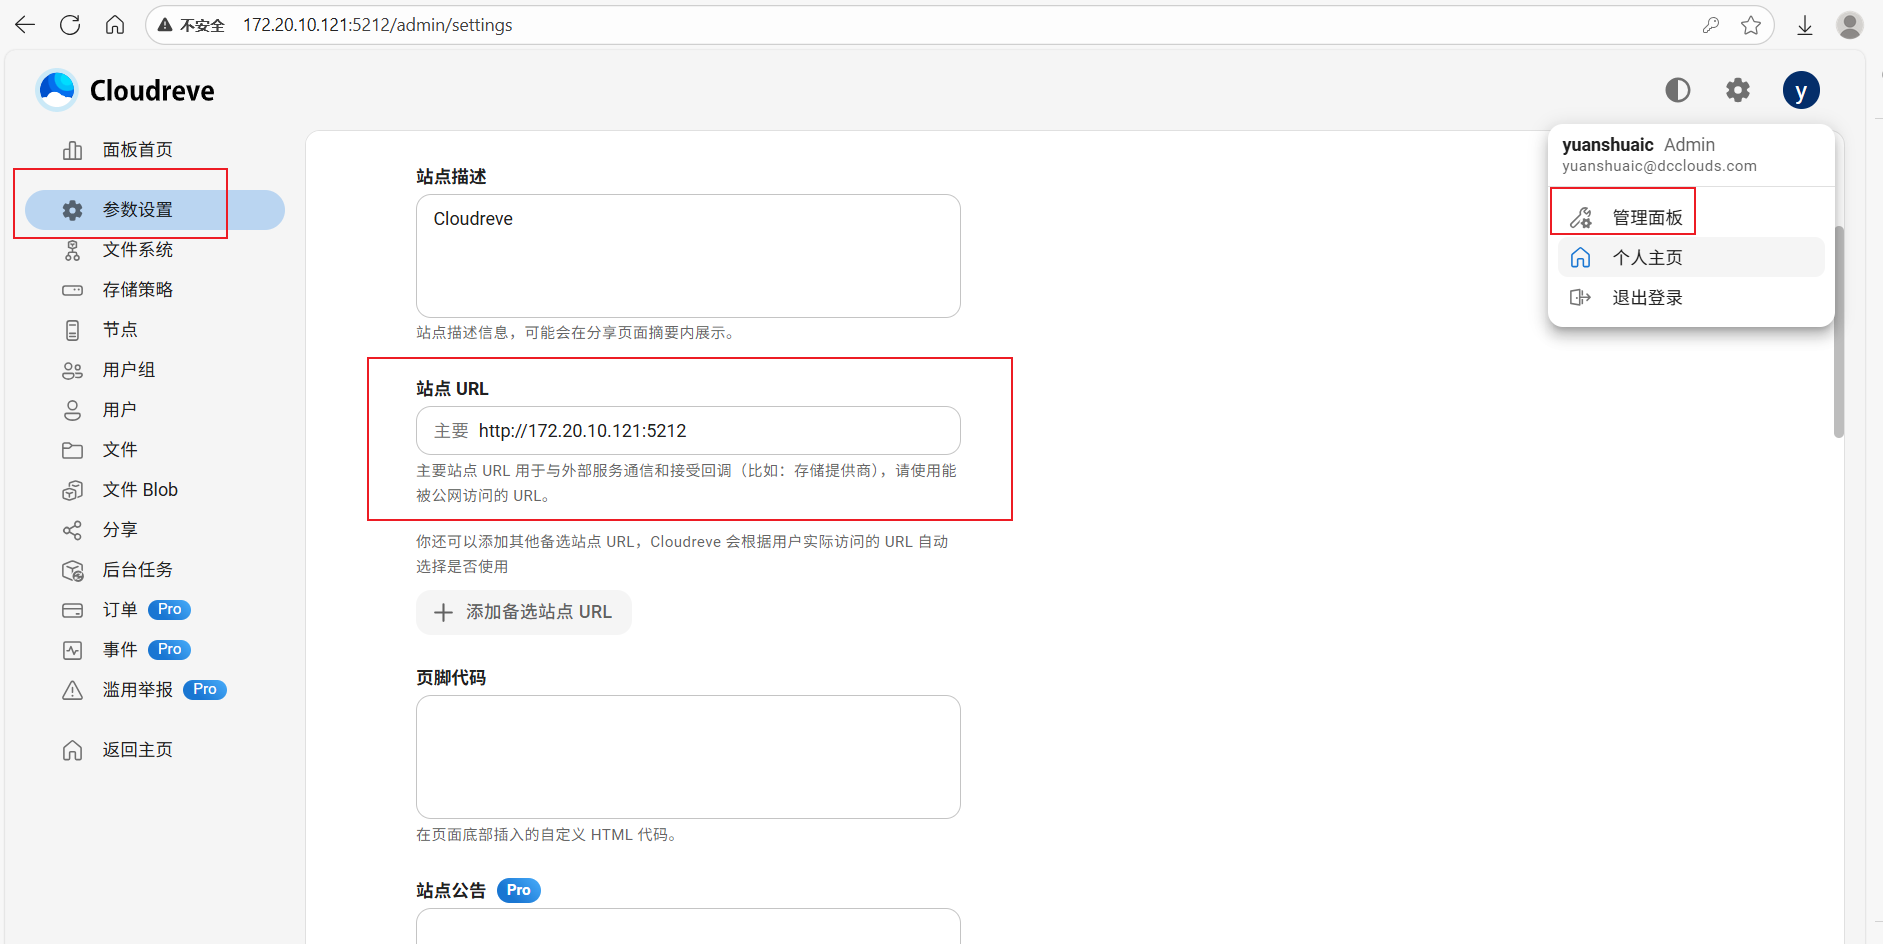Click the single user icon beside 用户
1883x944 pixels.
(x=73, y=410)
